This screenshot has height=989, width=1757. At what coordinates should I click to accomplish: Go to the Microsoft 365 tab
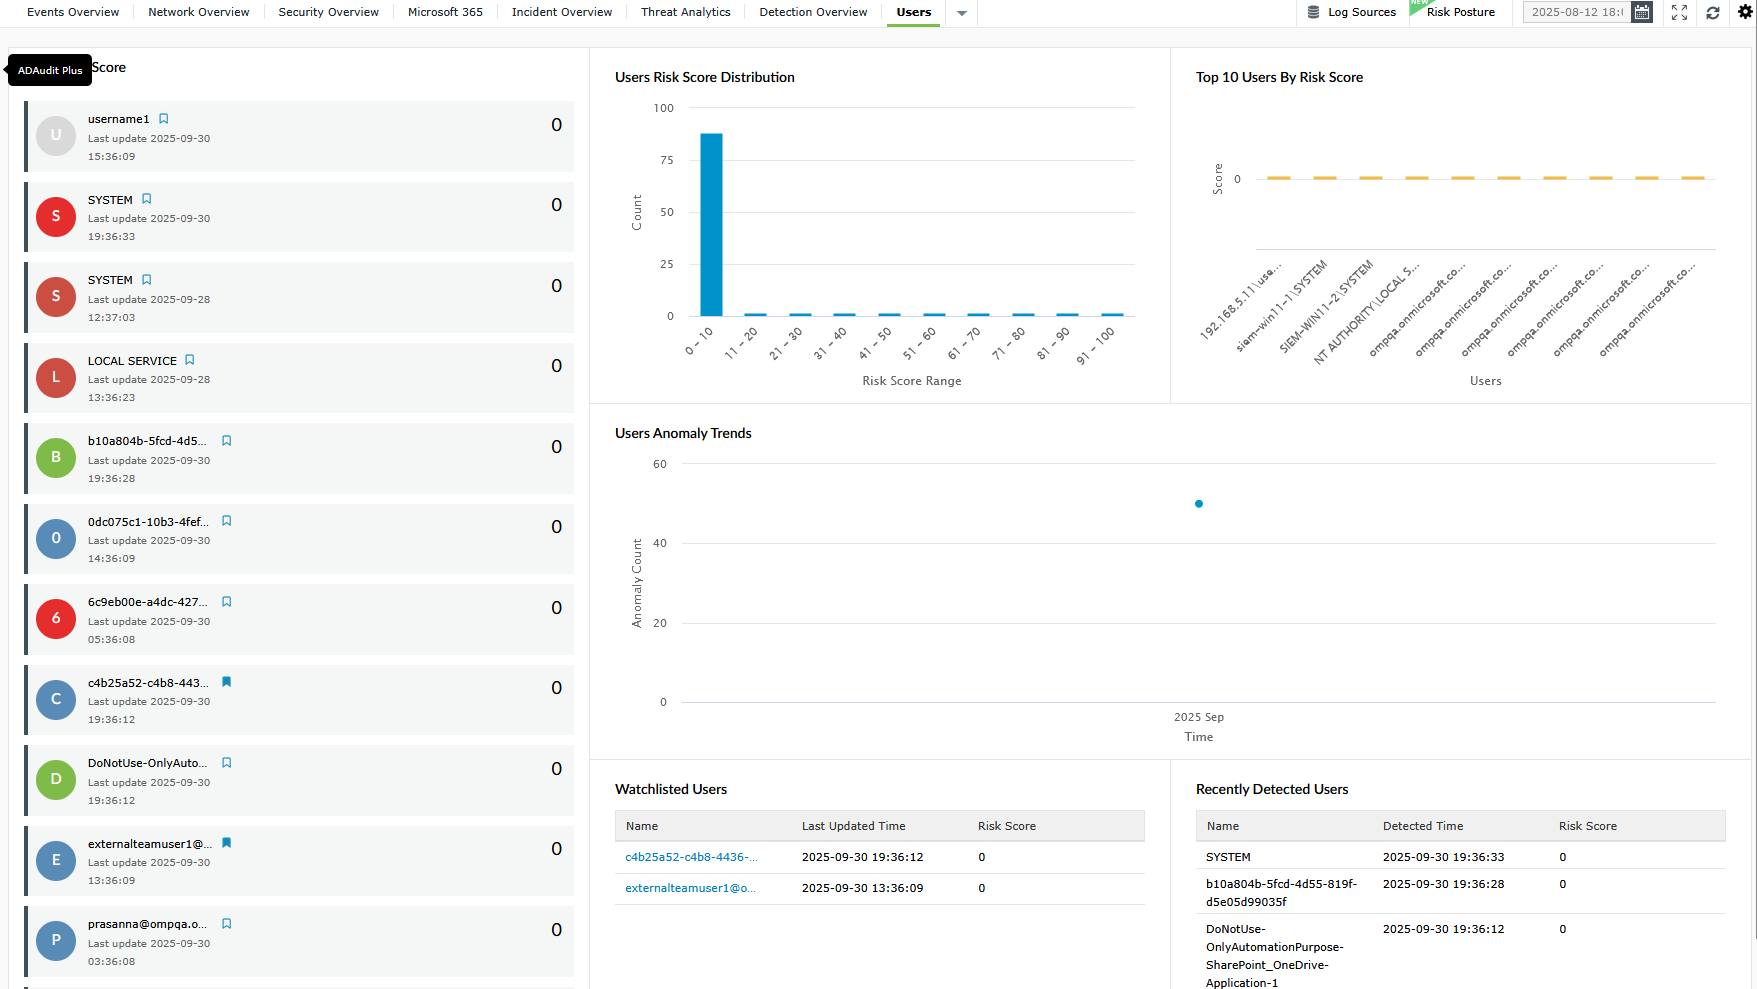(445, 12)
